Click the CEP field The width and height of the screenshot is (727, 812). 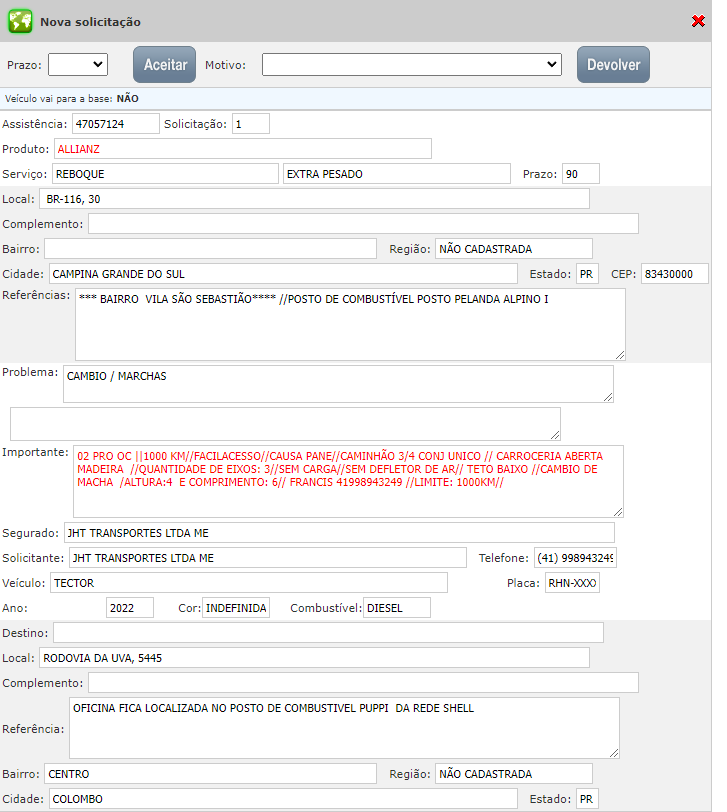pyautogui.click(x=674, y=274)
